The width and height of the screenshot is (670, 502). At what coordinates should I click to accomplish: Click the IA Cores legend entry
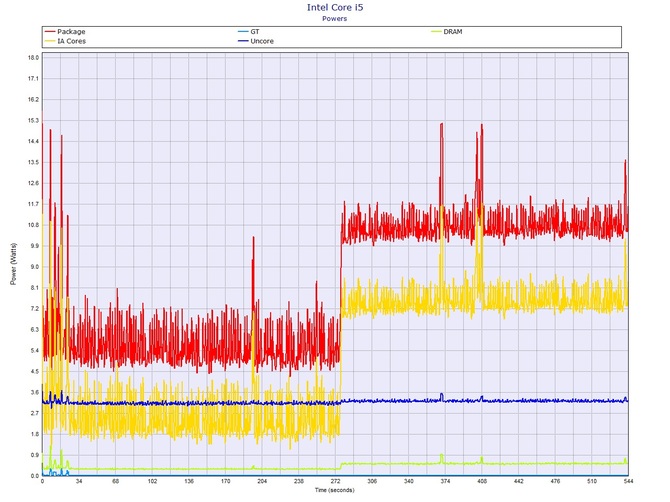[65, 41]
